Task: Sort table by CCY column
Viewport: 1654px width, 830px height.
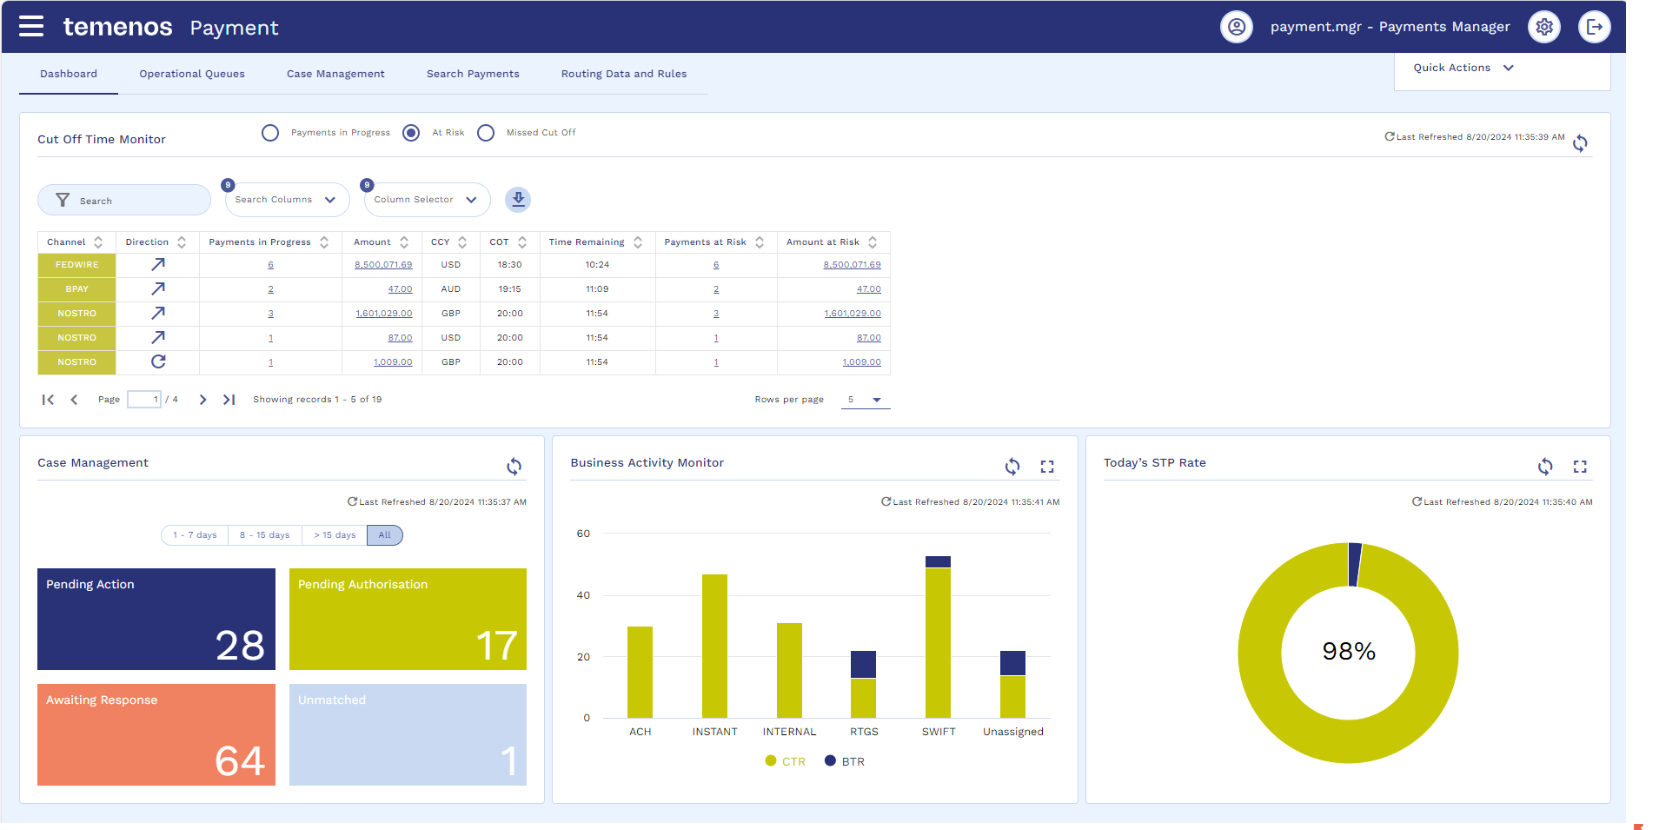Action: (x=462, y=242)
